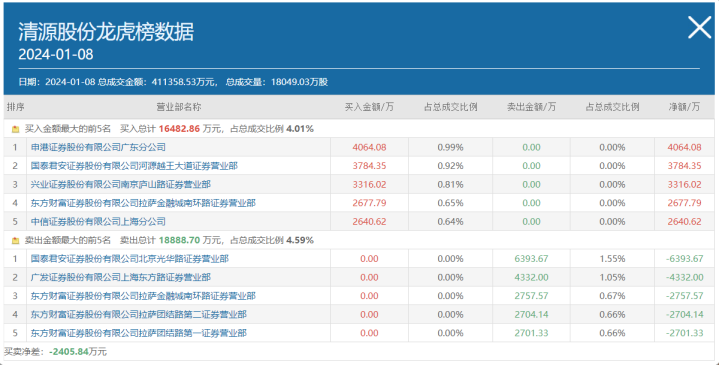This screenshot has width=719, height=365.
Task: Open 申港证券股份有限公司广东分公司 link
Action: point(98,147)
